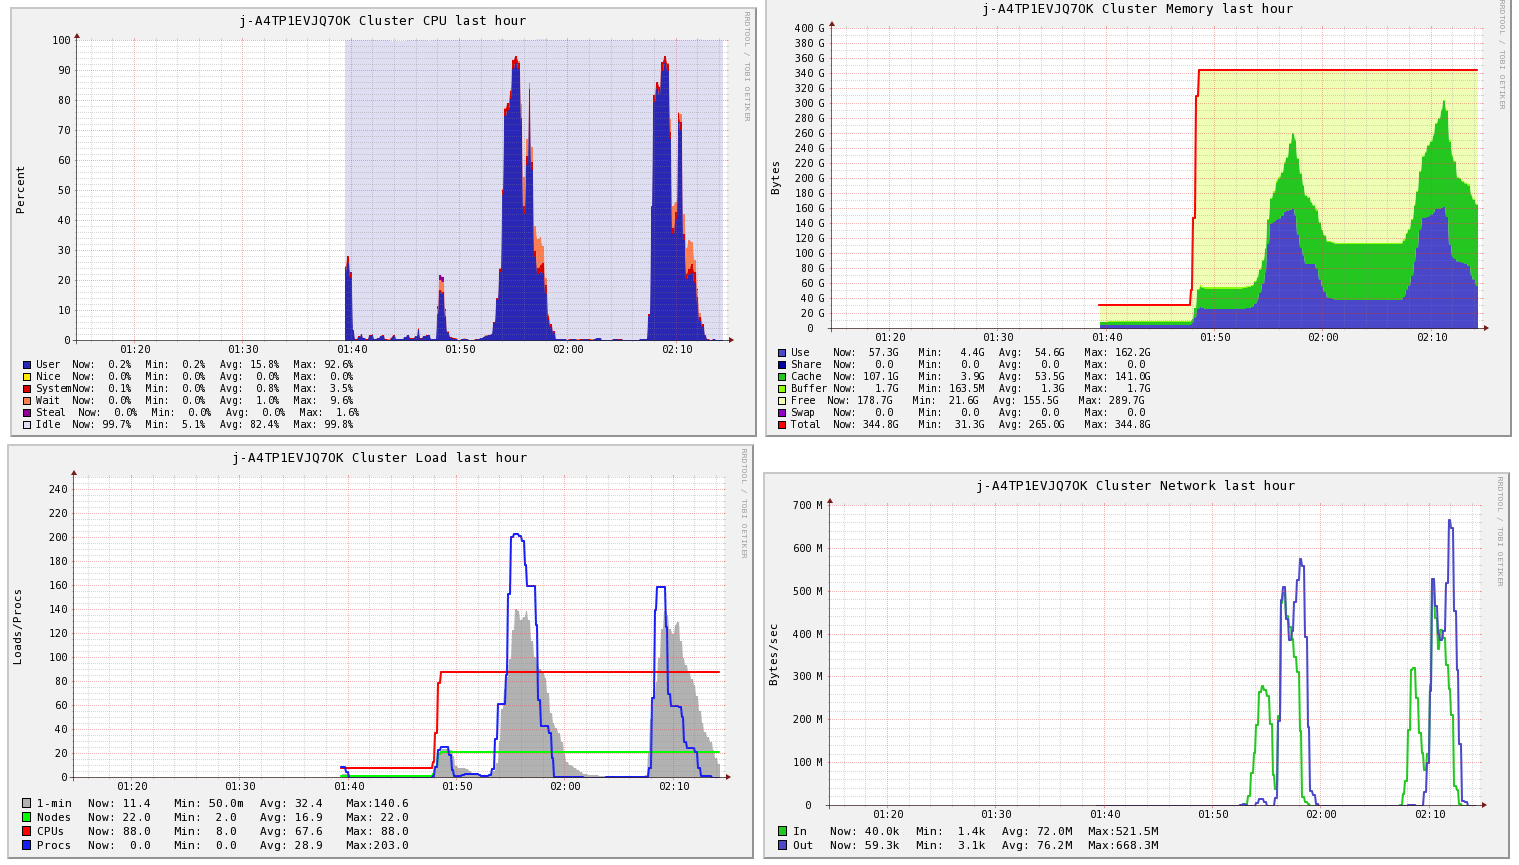Screen dimensions: 1519x865
Task: Click the 02:10 time label on Memory graph
Action: point(1432,337)
